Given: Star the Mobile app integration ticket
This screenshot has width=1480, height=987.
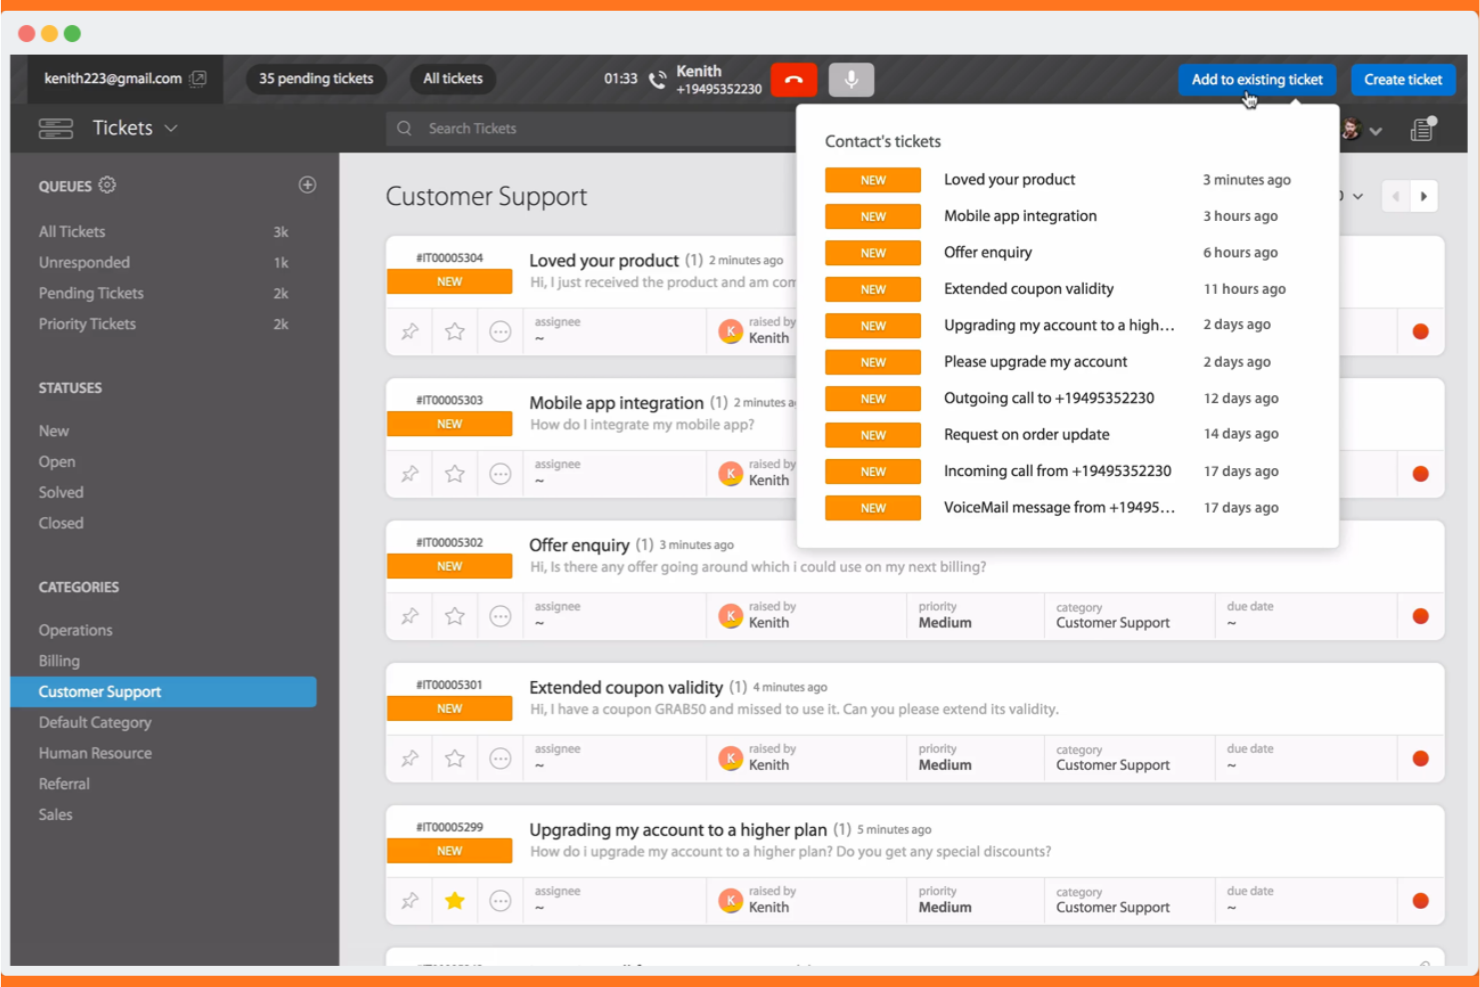Looking at the screenshot, I should (454, 473).
